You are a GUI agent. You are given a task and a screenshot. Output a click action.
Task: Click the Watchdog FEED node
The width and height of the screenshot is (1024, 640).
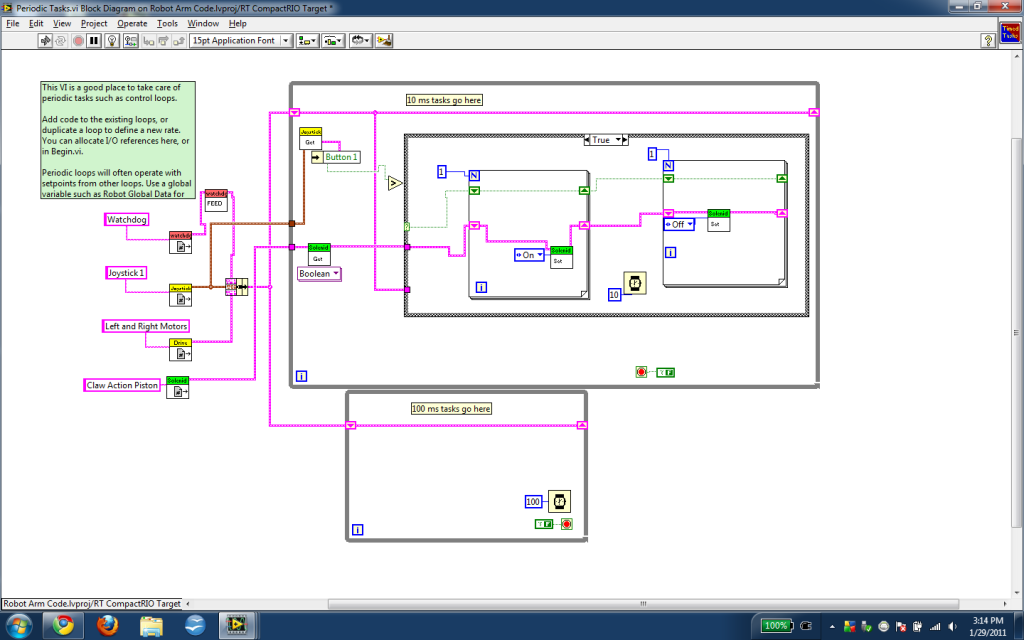point(215,199)
